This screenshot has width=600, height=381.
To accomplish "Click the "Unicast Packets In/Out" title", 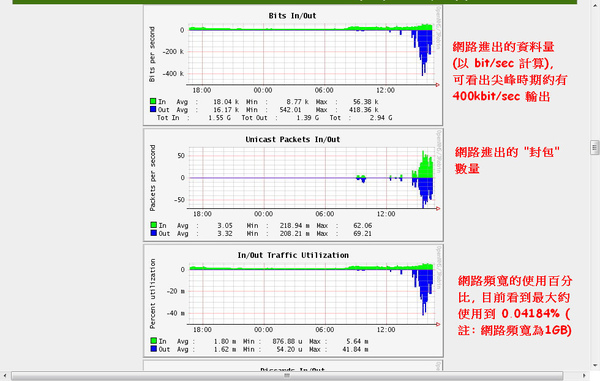I will (293, 139).
